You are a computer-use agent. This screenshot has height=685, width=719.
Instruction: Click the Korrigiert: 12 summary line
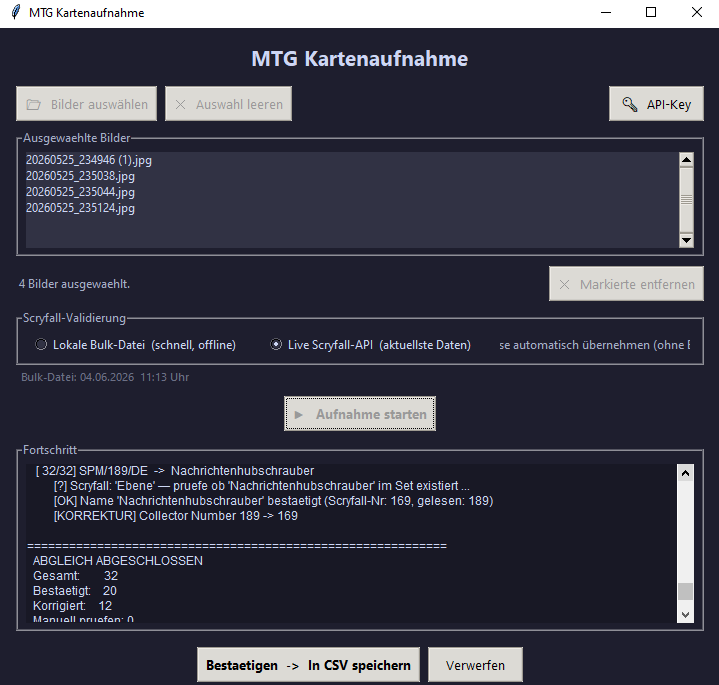[x=72, y=606]
